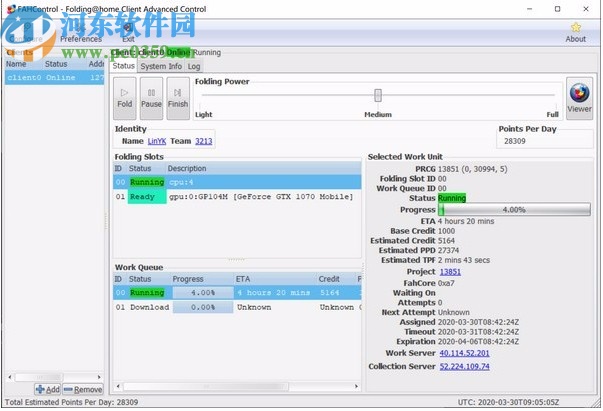Click Folding Slots Description column header
The width and height of the screenshot is (603, 411).
263,168
